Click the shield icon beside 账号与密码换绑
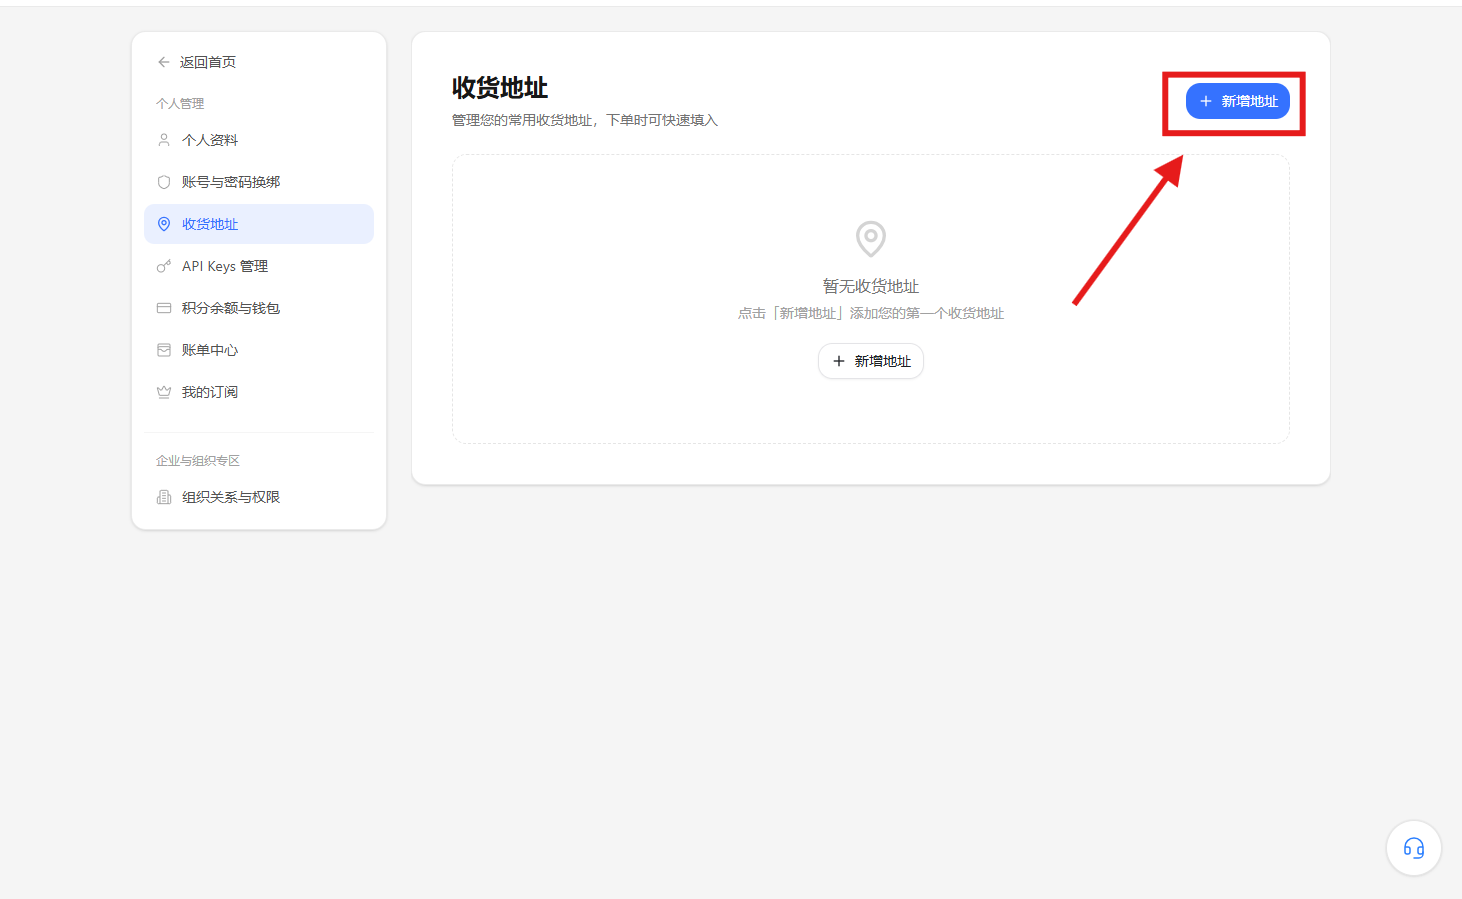This screenshot has height=899, width=1462. (164, 182)
